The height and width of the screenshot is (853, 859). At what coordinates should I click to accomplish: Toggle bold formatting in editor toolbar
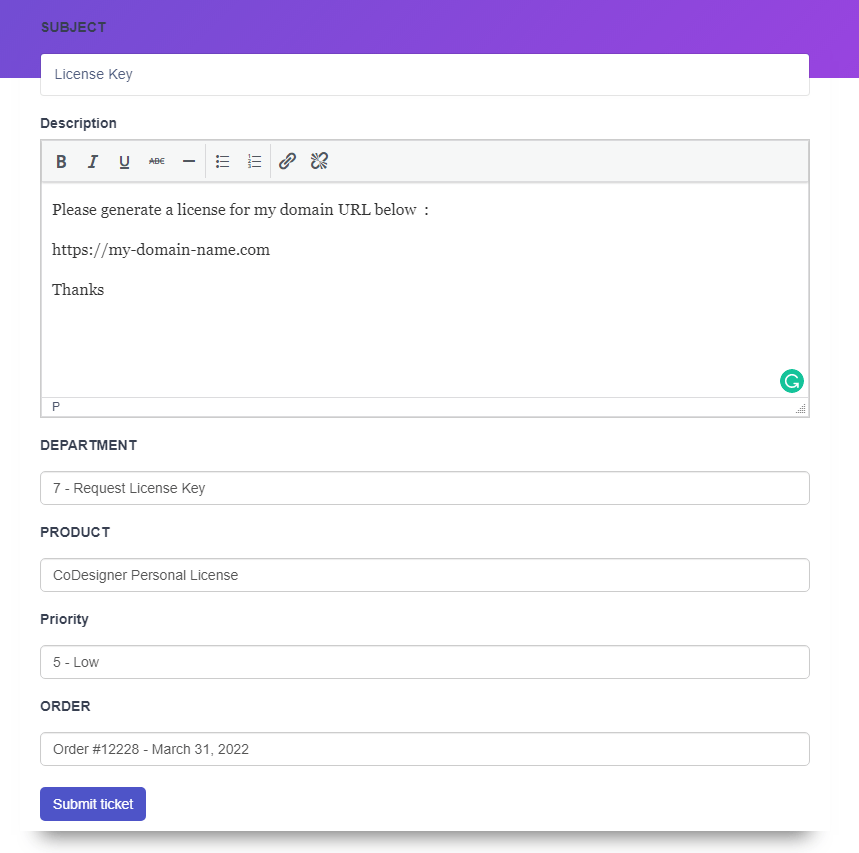[61, 161]
